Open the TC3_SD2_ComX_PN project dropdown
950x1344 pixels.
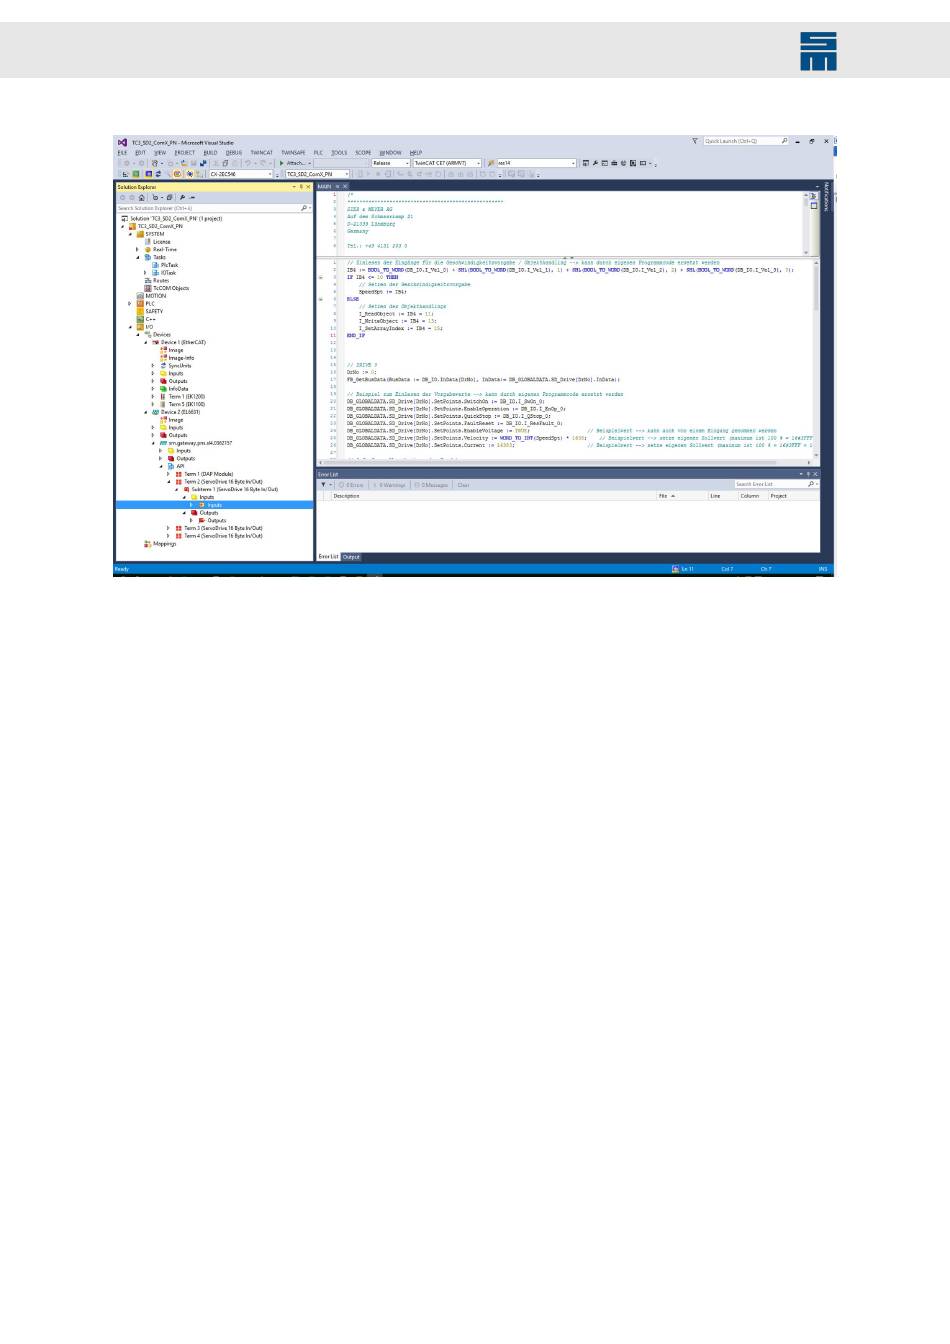point(317,174)
